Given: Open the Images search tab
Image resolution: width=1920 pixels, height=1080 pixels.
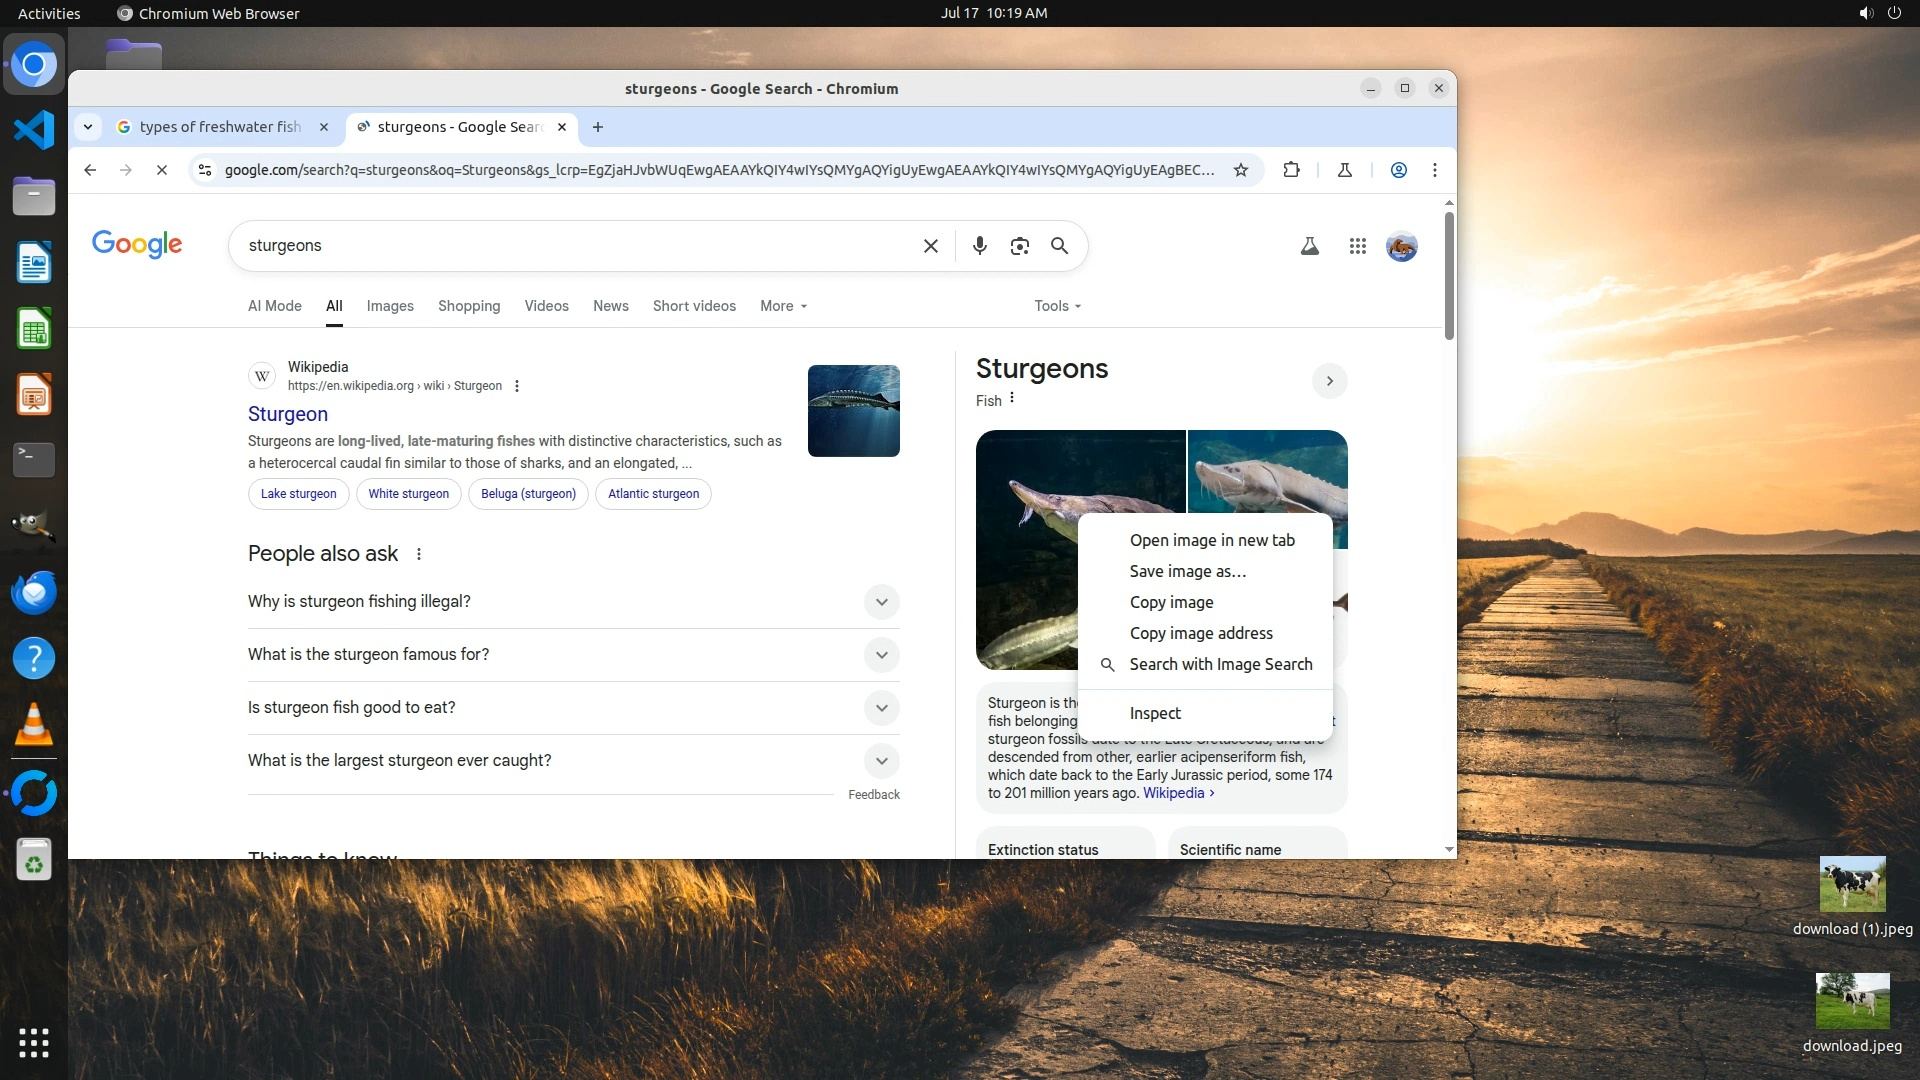Looking at the screenshot, I should coord(390,306).
